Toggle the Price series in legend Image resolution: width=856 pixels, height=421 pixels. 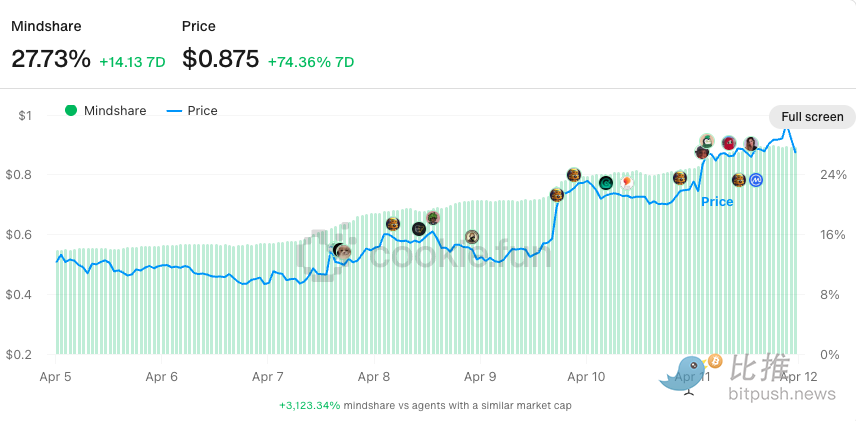point(202,110)
